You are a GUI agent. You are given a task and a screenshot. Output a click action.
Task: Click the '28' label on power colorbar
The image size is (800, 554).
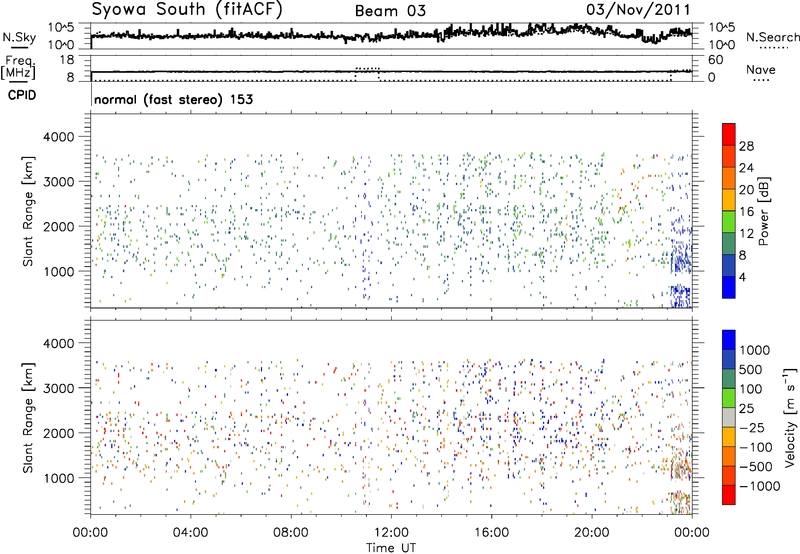746,146
